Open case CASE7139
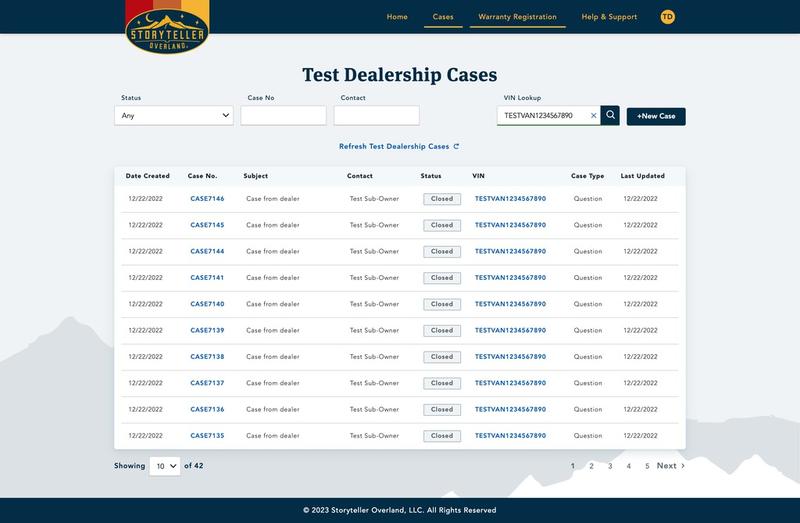 coord(207,331)
